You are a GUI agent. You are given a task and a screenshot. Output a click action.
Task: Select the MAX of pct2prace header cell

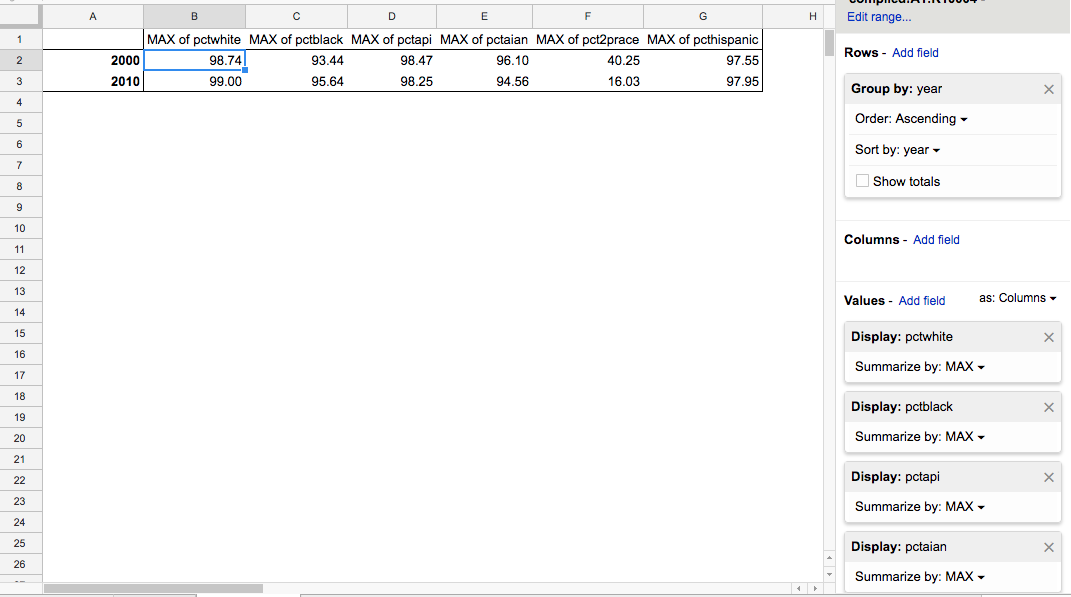pyautogui.click(x=588, y=40)
